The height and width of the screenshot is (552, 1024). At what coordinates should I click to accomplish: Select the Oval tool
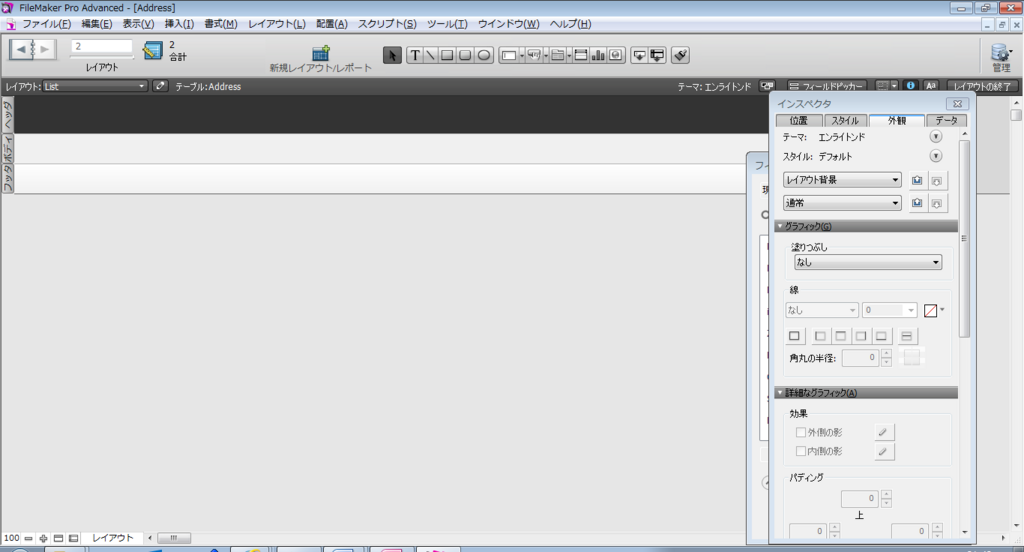click(483, 56)
